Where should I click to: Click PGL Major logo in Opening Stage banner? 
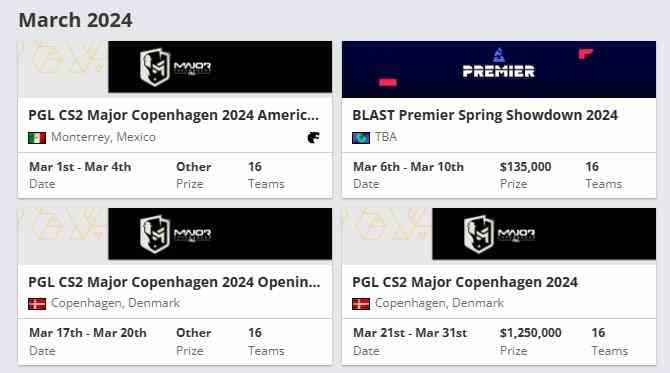click(x=176, y=234)
